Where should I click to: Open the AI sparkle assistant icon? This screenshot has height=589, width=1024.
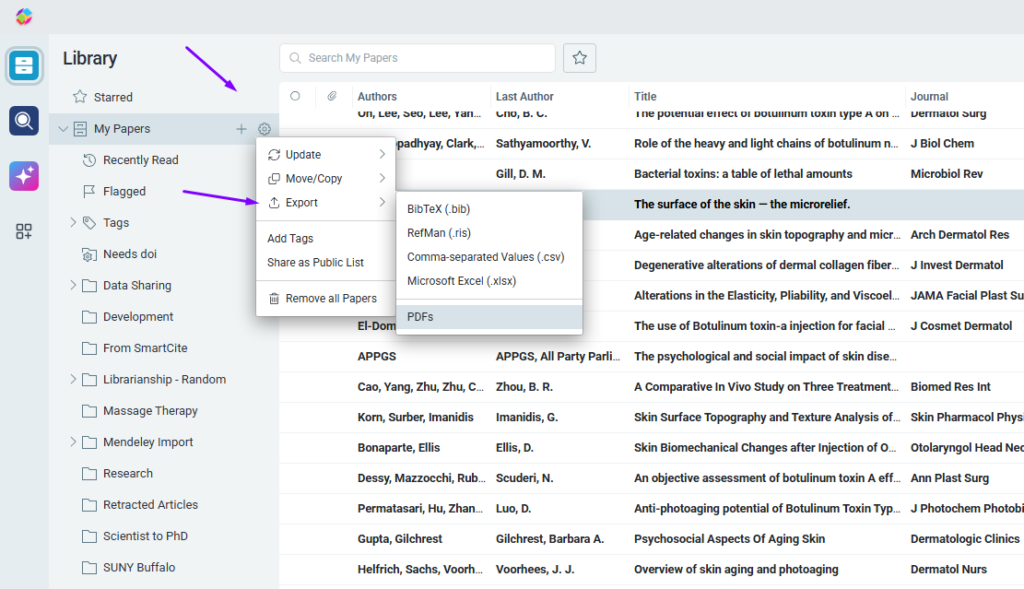pyautogui.click(x=24, y=176)
